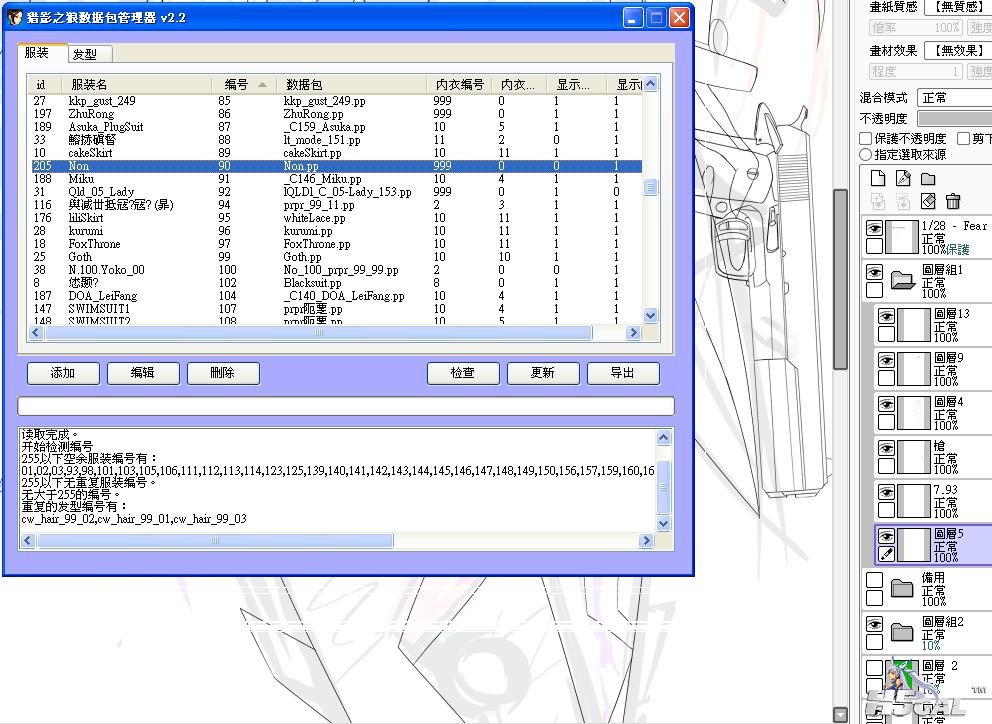Click folder icon of 備用 group
This screenshot has width=992, height=724.
click(x=903, y=588)
